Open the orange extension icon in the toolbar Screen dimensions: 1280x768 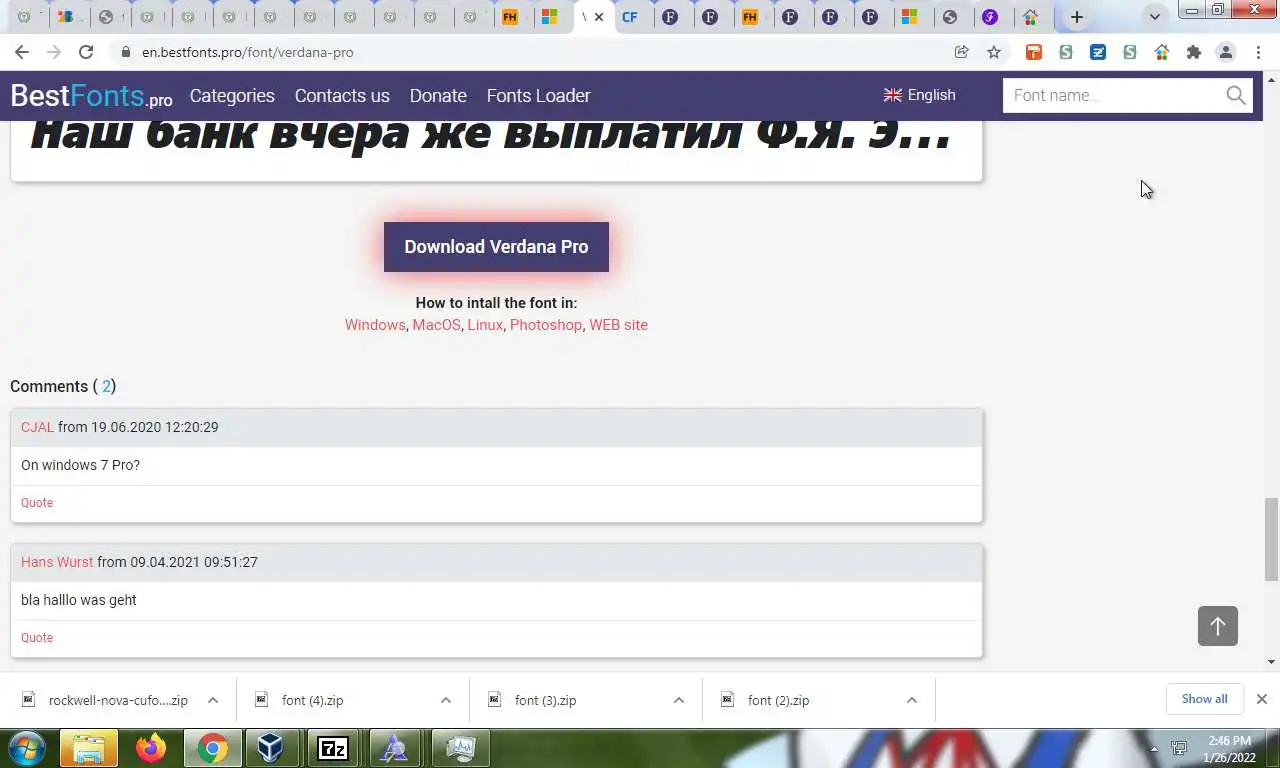pos(1034,52)
